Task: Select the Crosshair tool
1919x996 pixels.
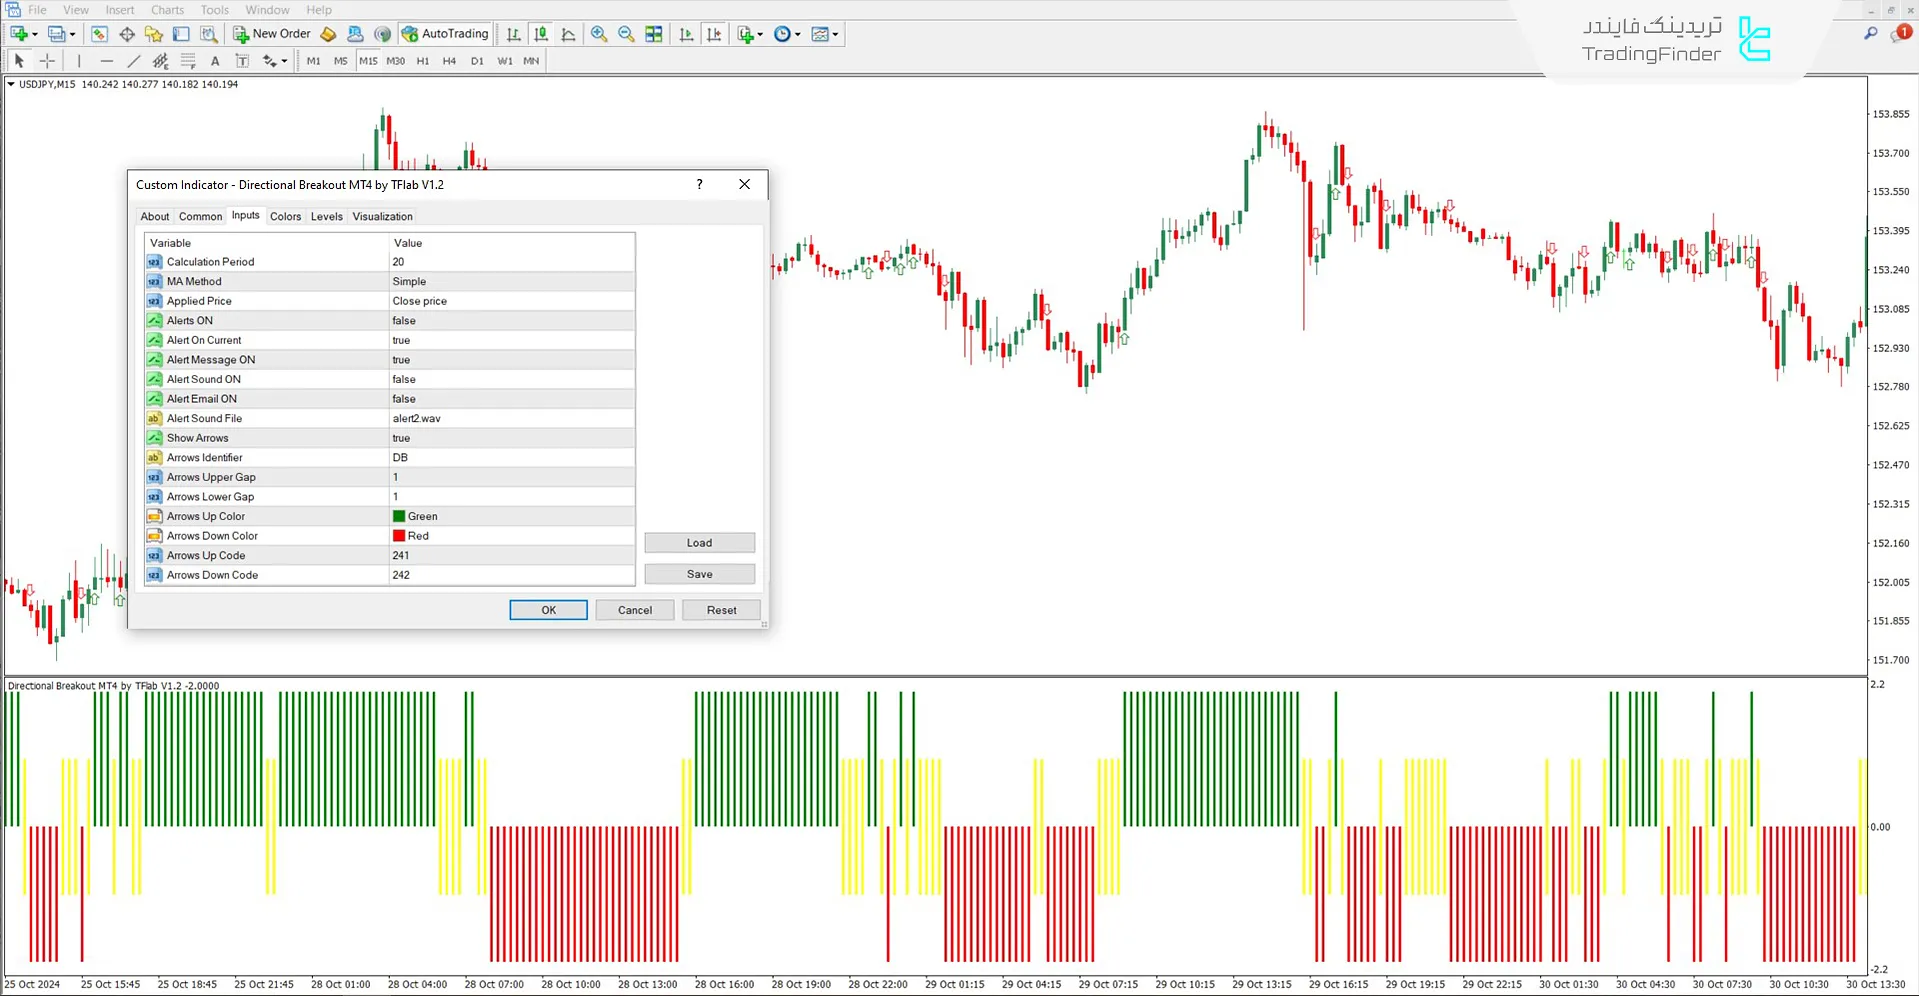Action: (47, 60)
